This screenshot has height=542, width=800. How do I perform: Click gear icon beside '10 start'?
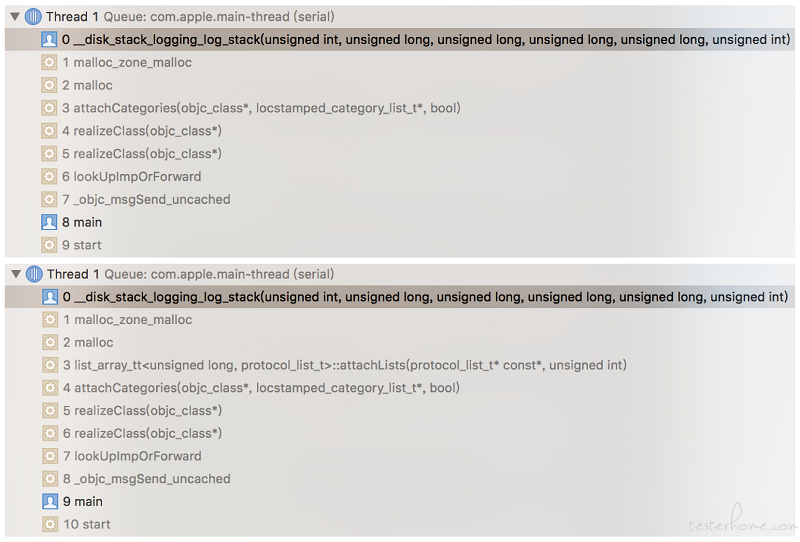point(50,524)
